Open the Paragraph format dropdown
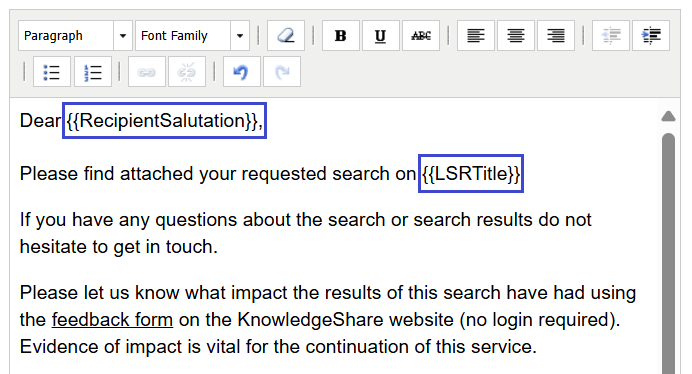 (75, 35)
